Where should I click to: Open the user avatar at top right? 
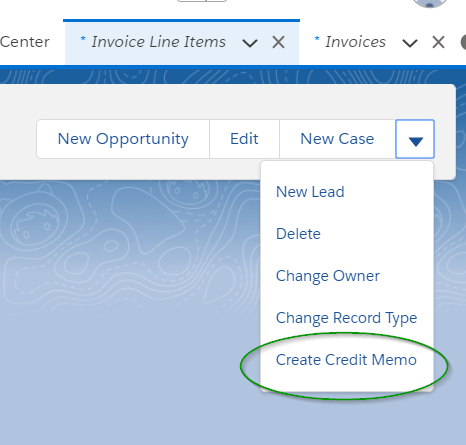[430, 3]
